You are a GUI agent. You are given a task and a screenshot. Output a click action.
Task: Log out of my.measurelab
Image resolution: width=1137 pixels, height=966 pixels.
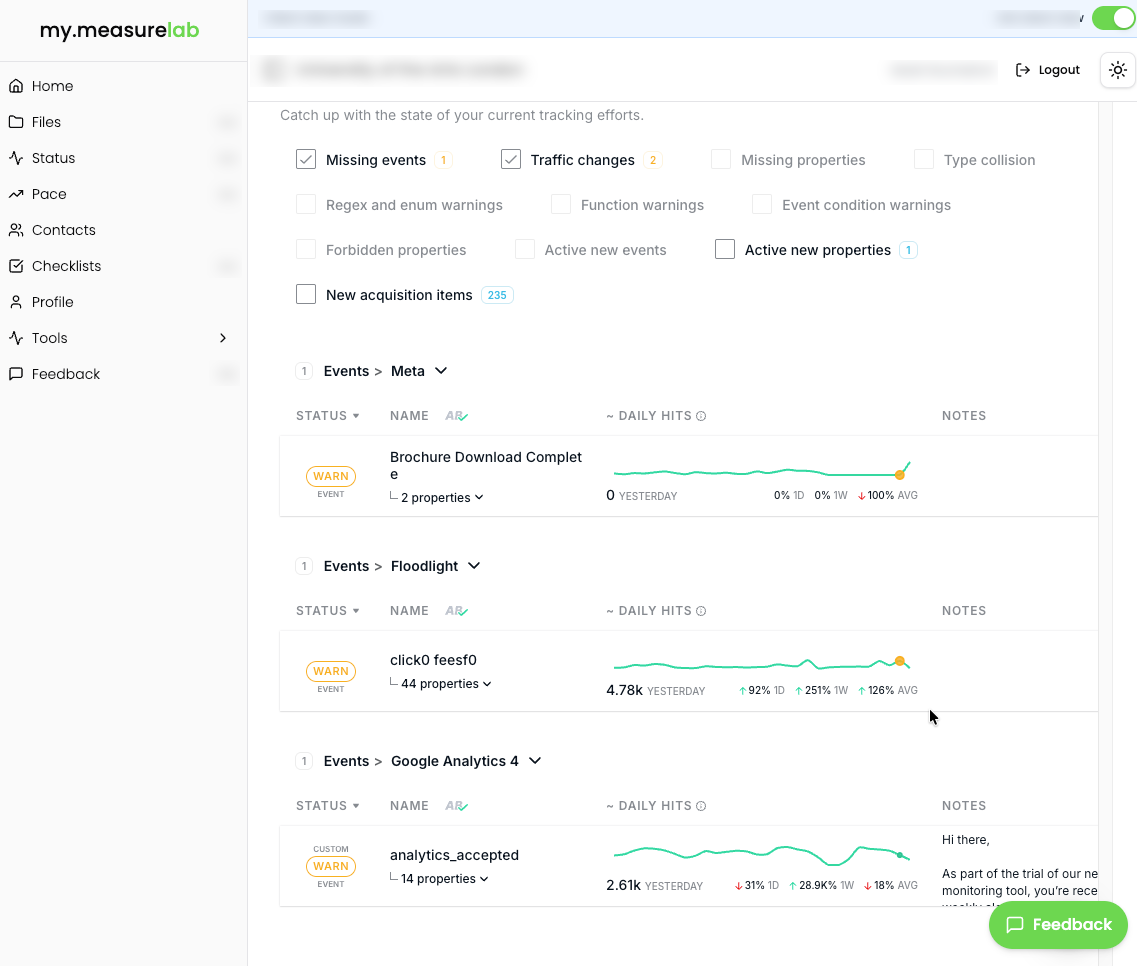point(1046,70)
